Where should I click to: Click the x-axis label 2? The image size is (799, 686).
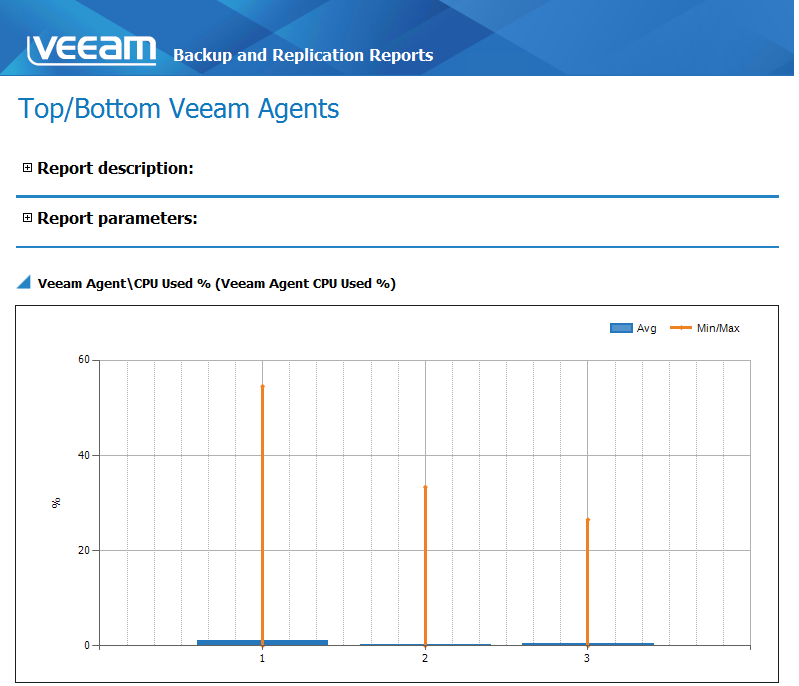click(x=425, y=658)
